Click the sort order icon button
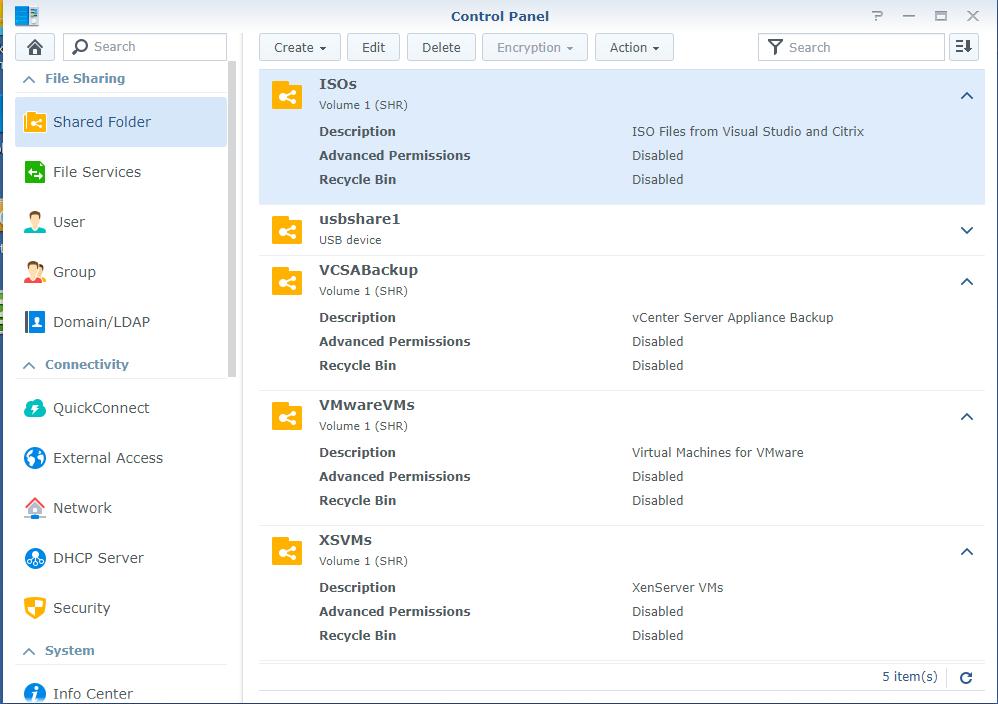This screenshot has height=704, width=998. (x=964, y=47)
